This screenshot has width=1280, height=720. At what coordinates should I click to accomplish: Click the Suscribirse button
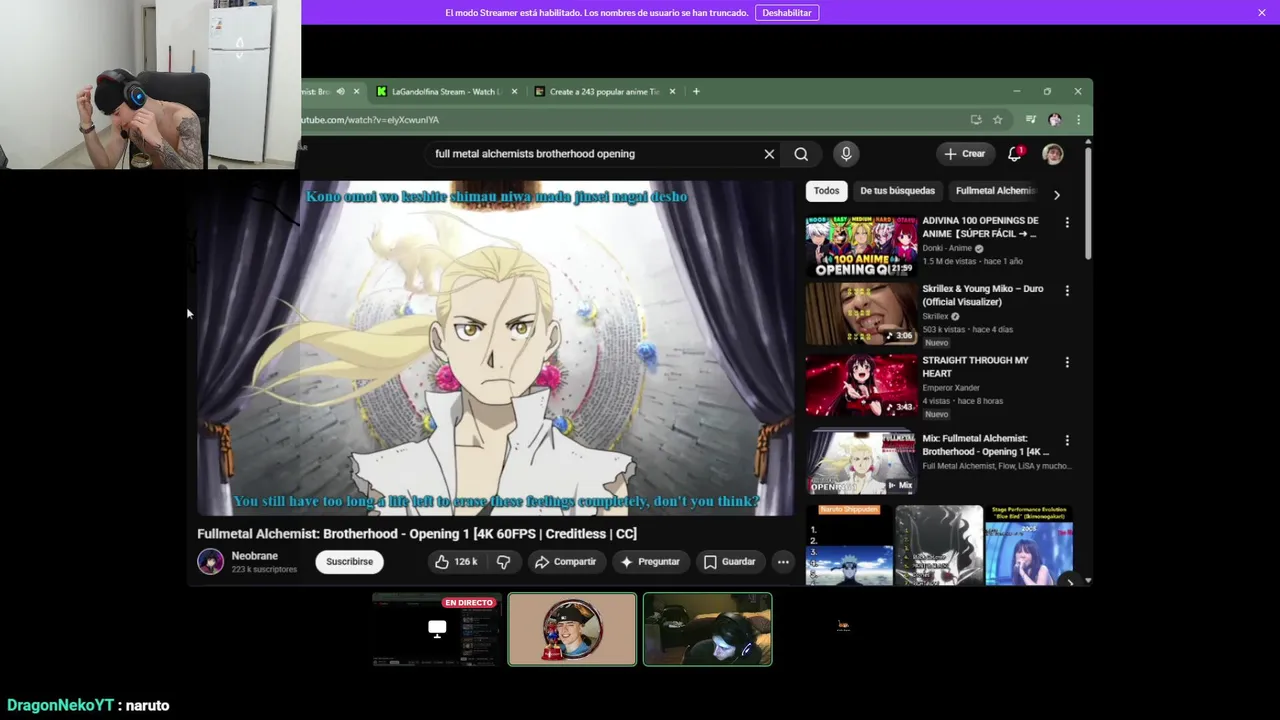pyautogui.click(x=349, y=562)
